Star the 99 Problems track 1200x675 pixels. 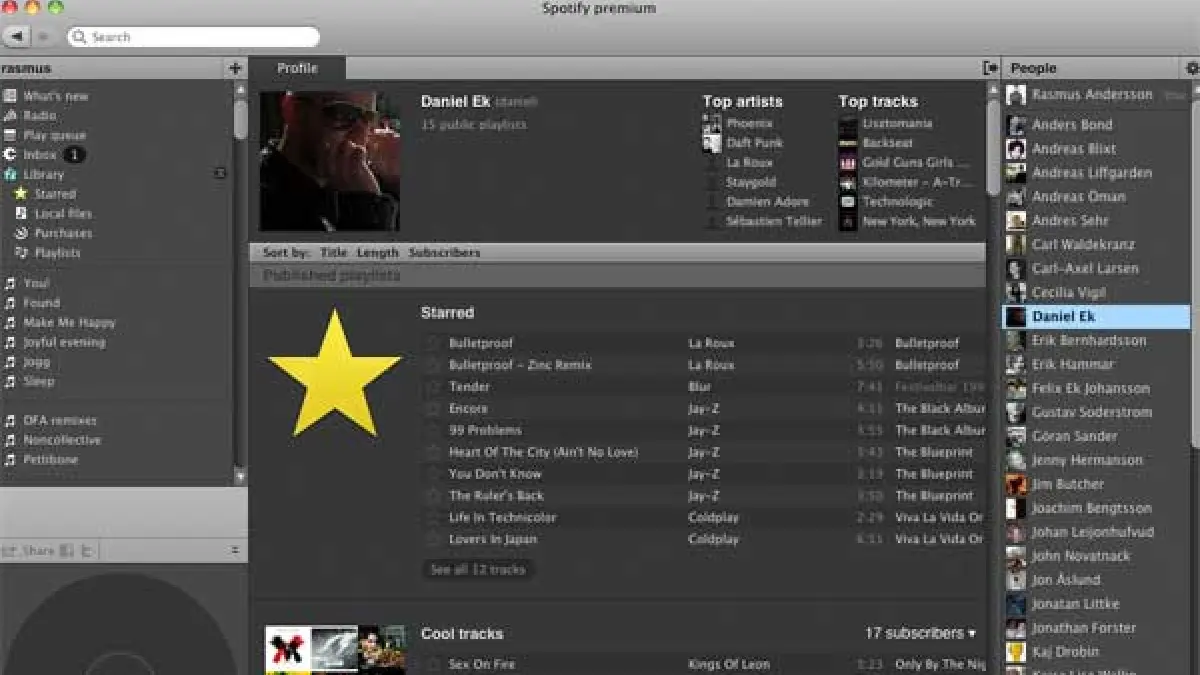pyautogui.click(x=433, y=431)
